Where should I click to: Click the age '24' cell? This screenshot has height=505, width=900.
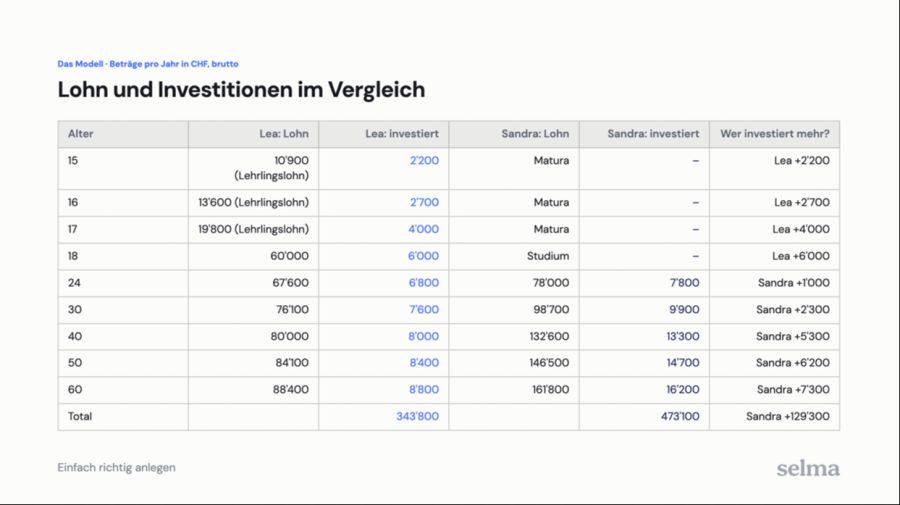click(123, 283)
